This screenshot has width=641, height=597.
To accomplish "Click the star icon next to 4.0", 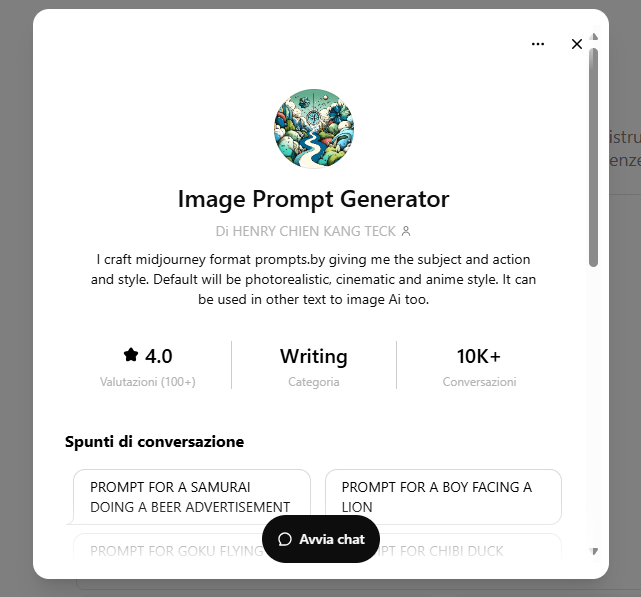I will coord(131,355).
